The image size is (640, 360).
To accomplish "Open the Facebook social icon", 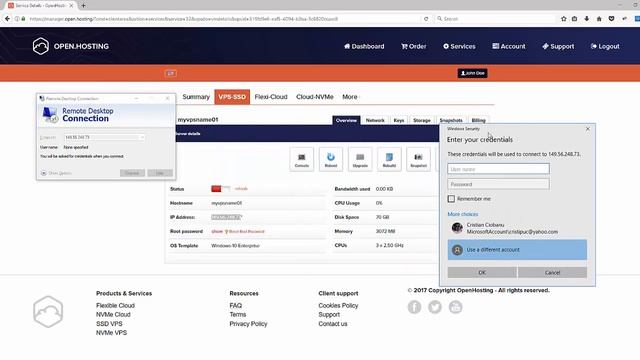I will (414, 307).
